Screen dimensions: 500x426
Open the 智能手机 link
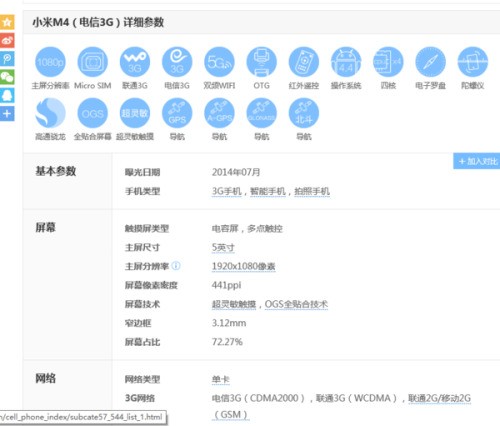(x=268, y=191)
